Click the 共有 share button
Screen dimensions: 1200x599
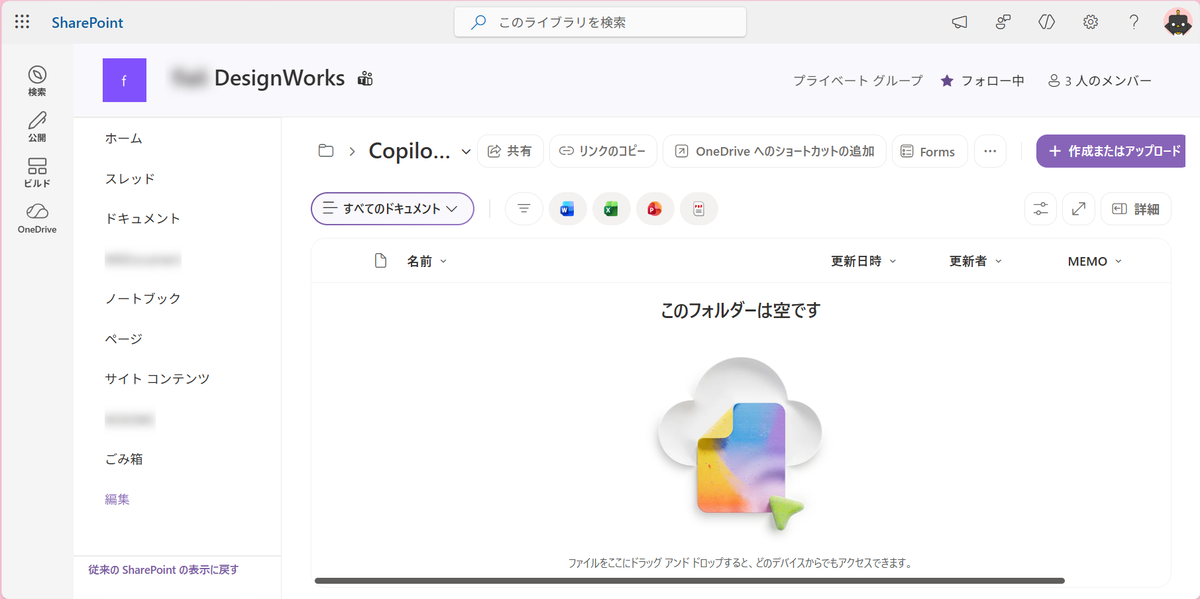(510, 151)
